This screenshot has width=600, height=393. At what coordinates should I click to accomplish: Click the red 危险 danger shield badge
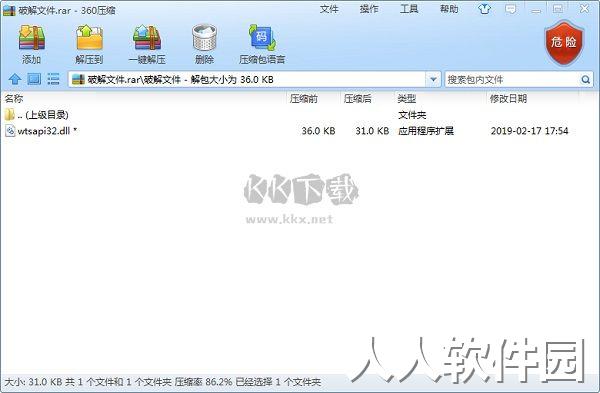(564, 43)
